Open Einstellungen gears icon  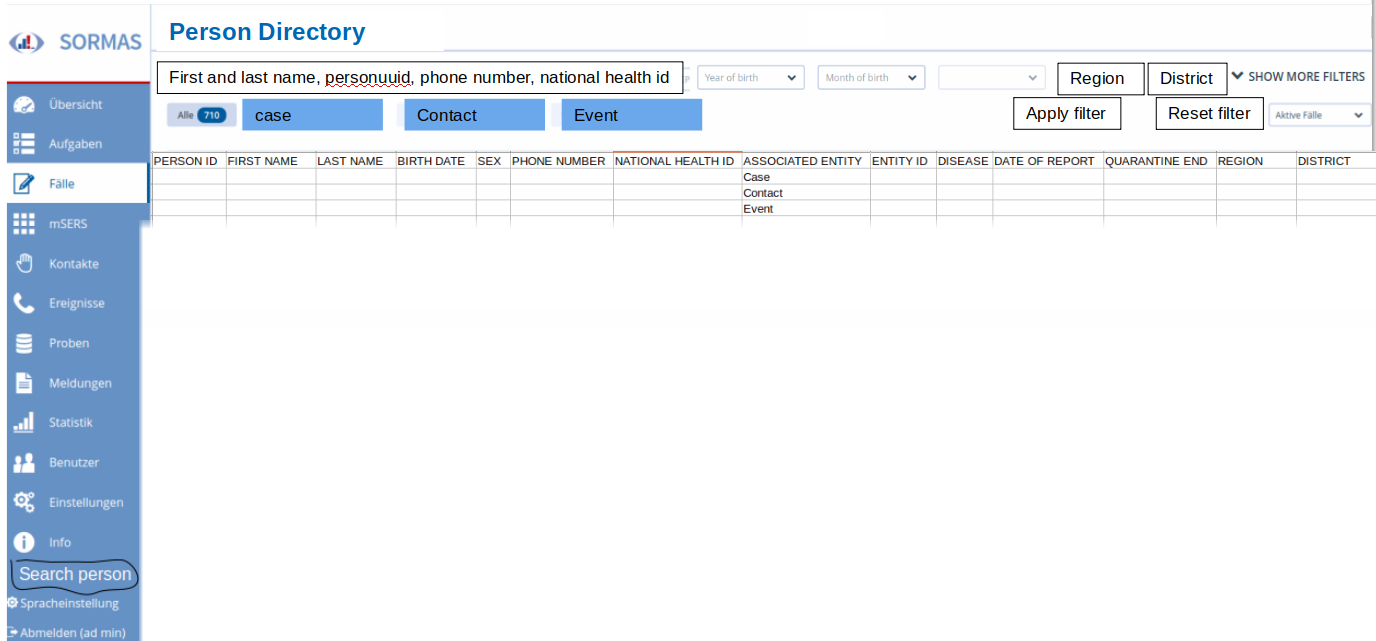coord(25,502)
